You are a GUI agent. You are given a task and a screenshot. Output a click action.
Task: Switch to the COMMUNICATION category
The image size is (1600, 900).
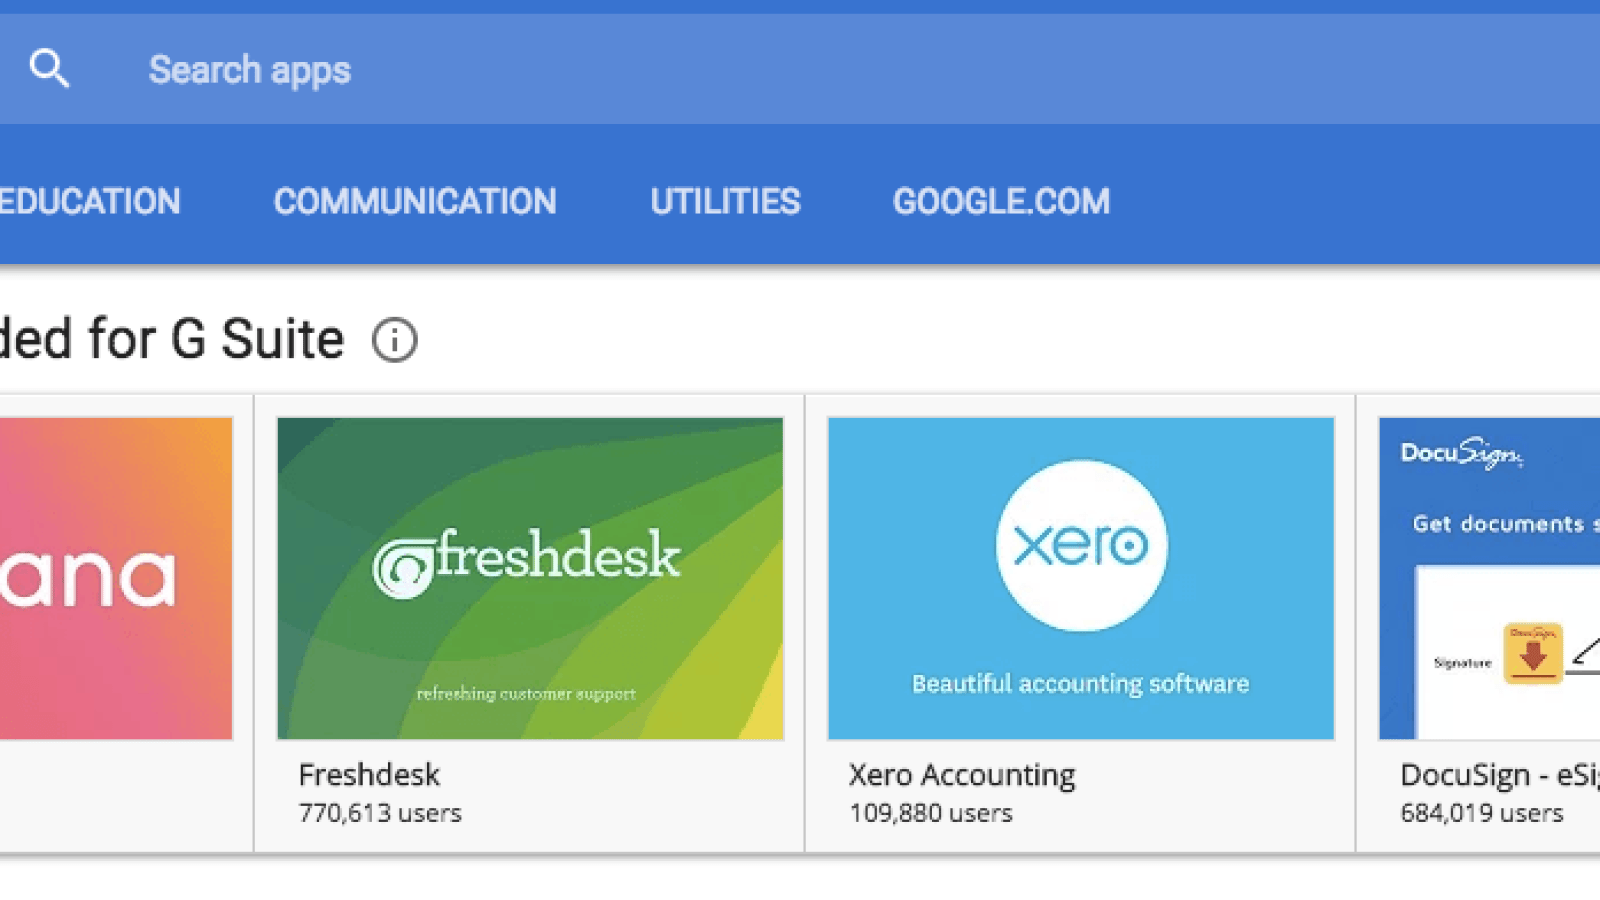(x=415, y=201)
